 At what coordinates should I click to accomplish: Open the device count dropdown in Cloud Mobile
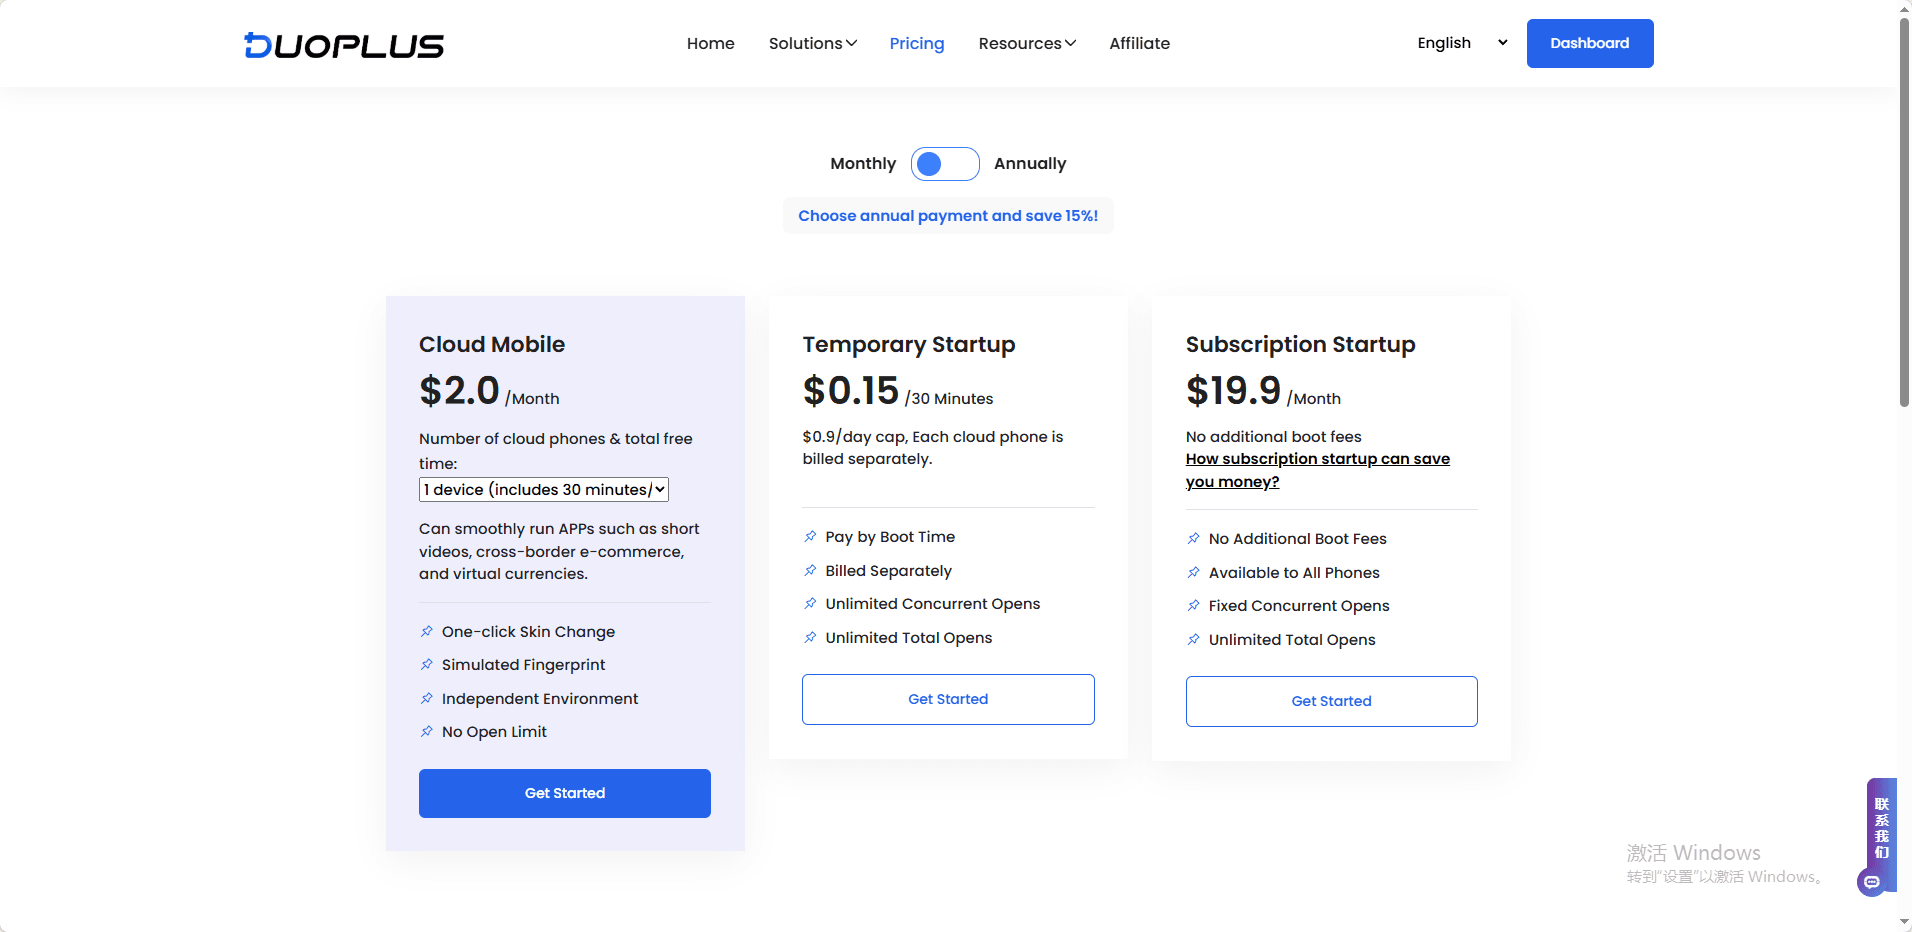coord(544,489)
